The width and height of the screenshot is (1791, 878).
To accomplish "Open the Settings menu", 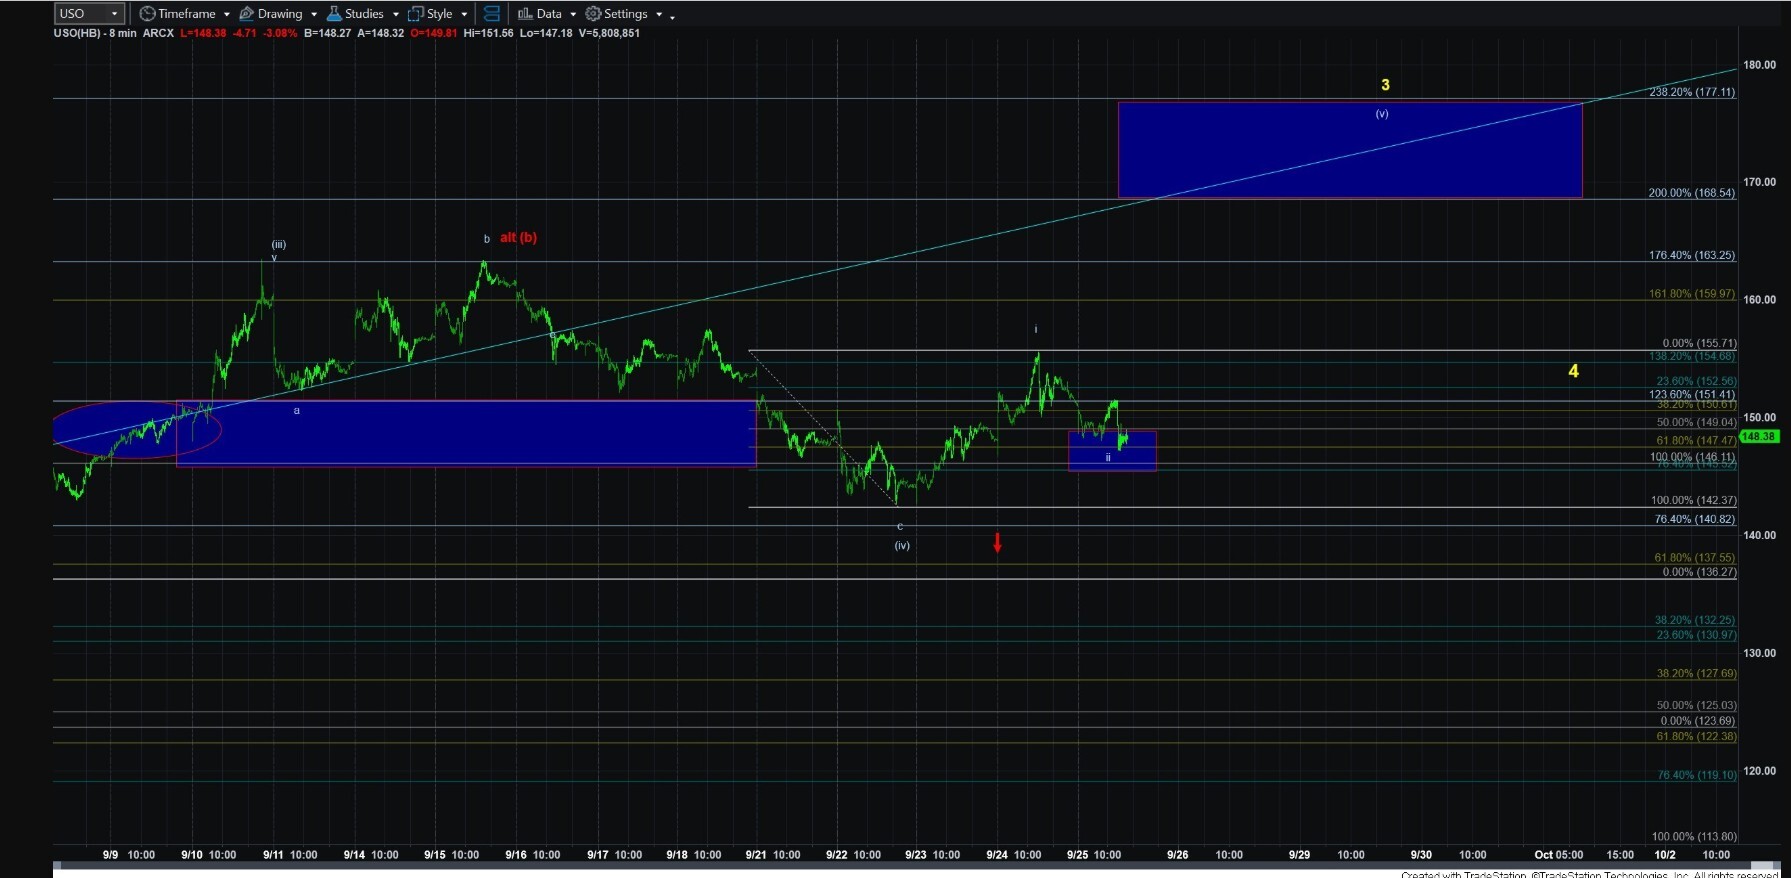I will [624, 14].
